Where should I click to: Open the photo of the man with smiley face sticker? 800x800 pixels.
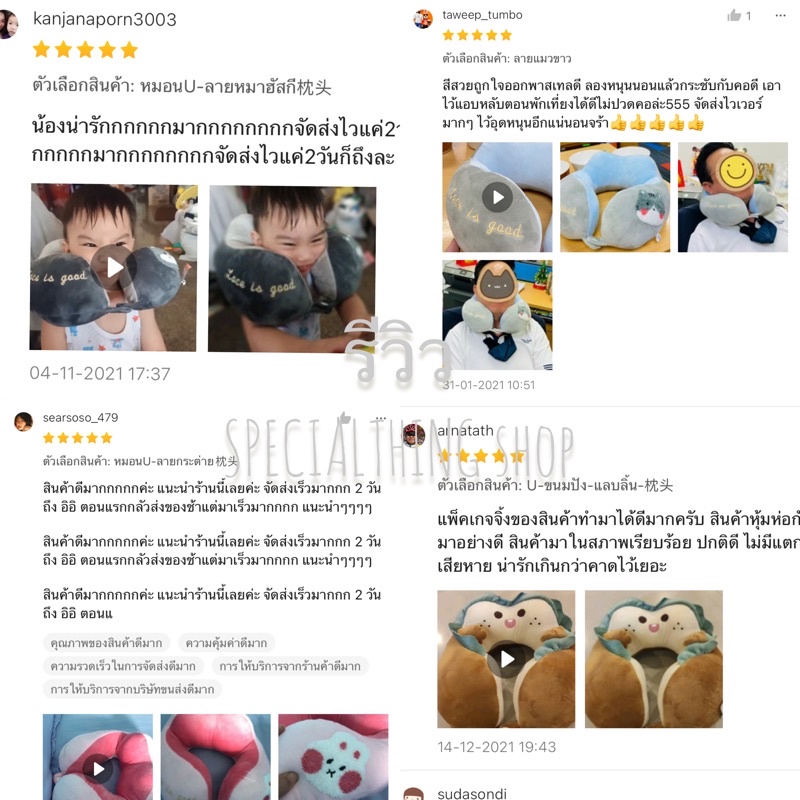click(733, 197)
